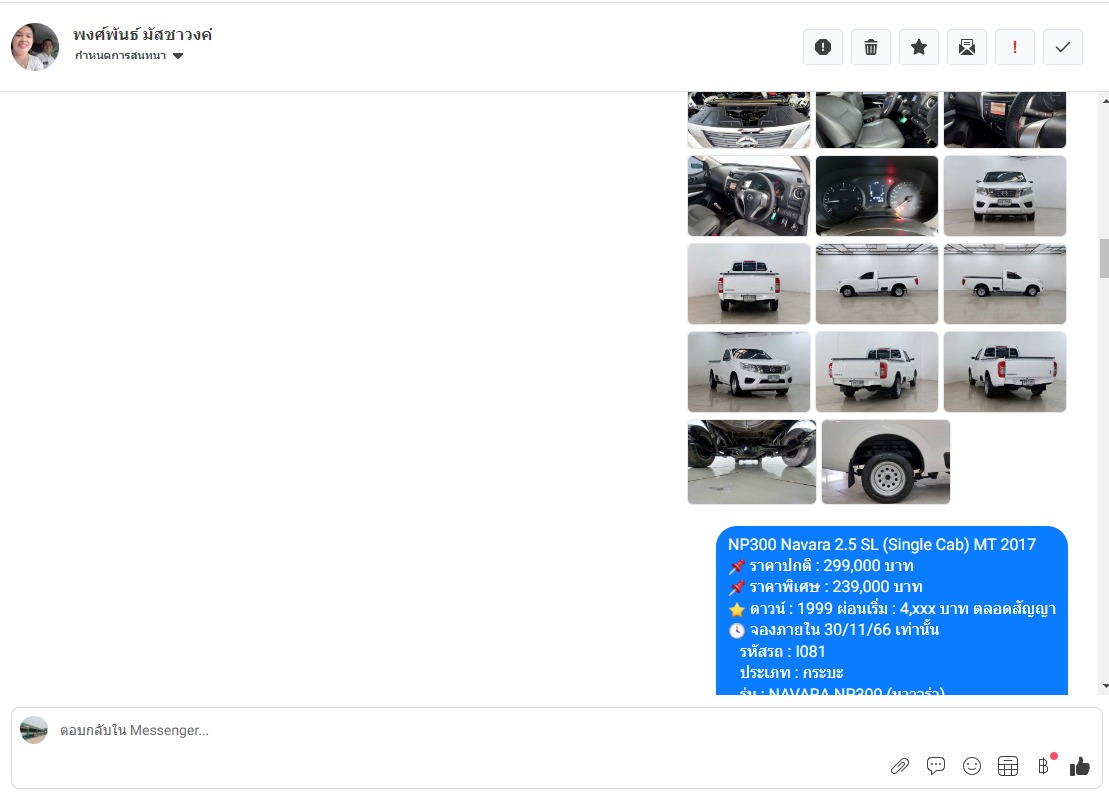The height and width of the screenshot is (794, 1109).
Task: Mark conversation done with checkmark icon
Action: tap(1063, 47)
